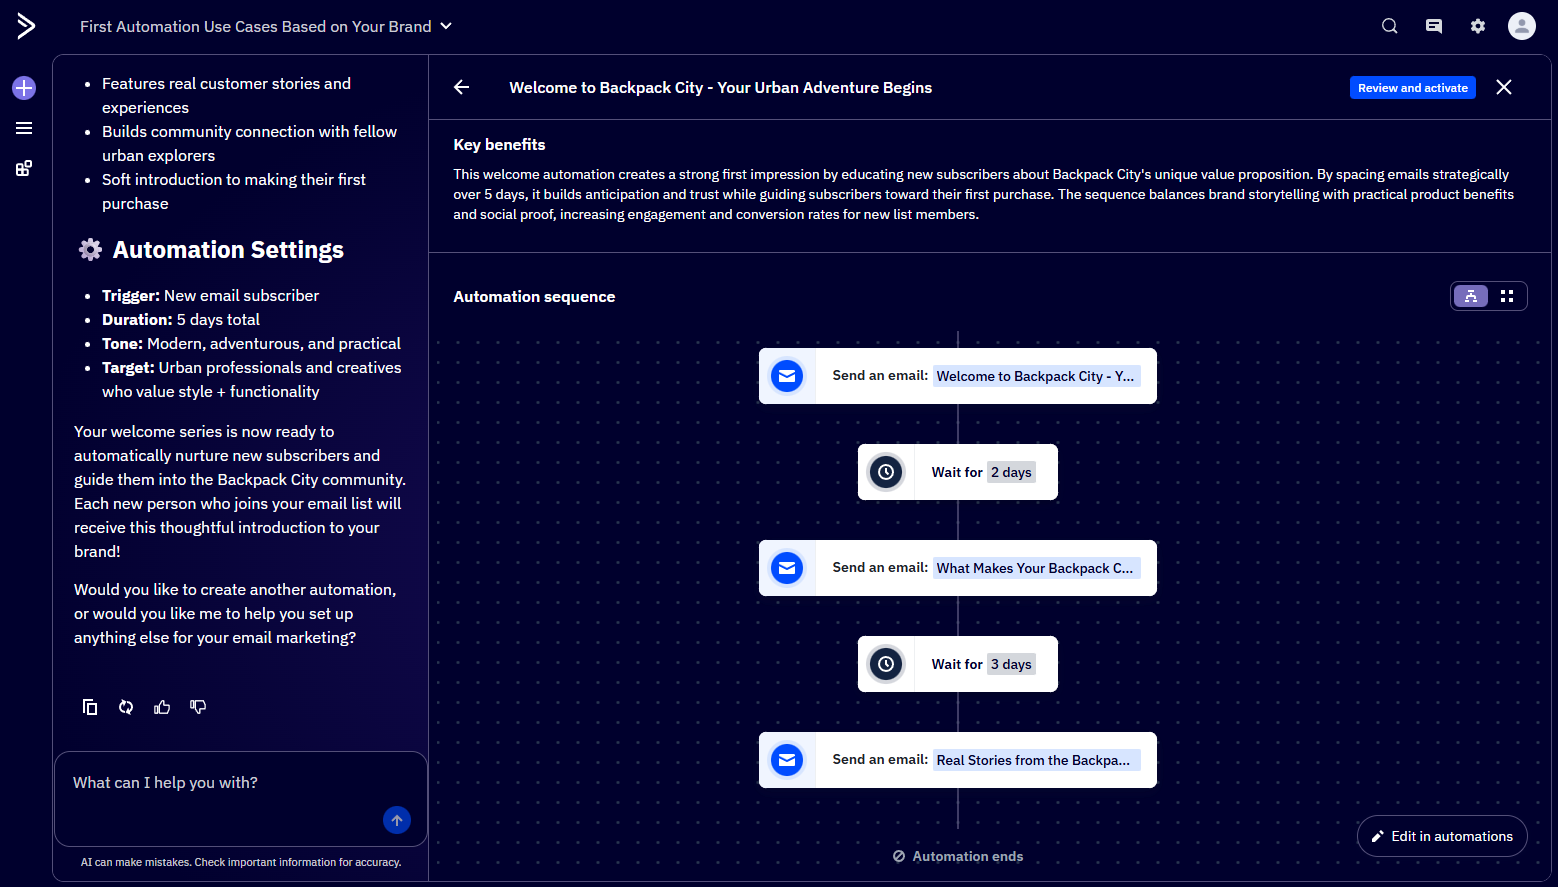Viewport: 1558px width, 887px height.
Task: Expand the First Automation Use Cases title dropdown
Action: pyautogui.click(x=446, y=26)
